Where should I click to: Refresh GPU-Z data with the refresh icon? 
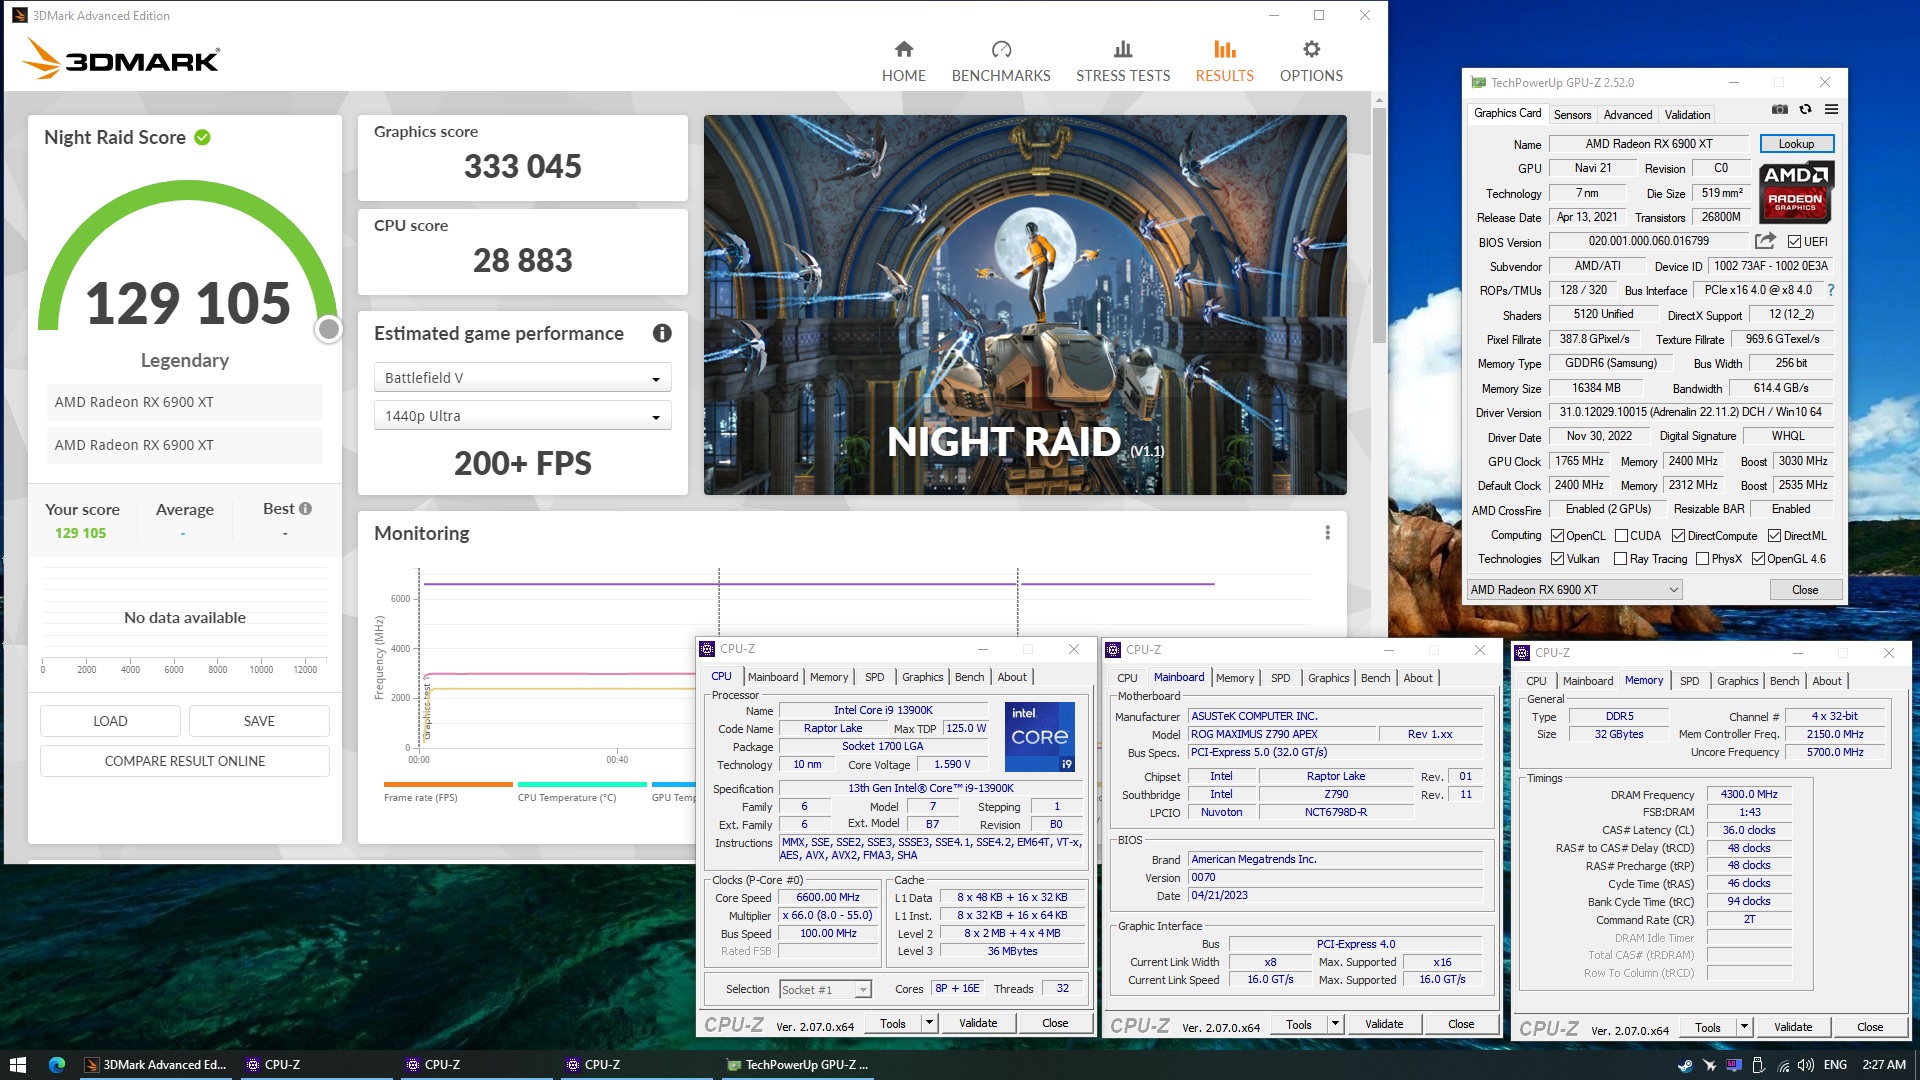[1805, 109]
